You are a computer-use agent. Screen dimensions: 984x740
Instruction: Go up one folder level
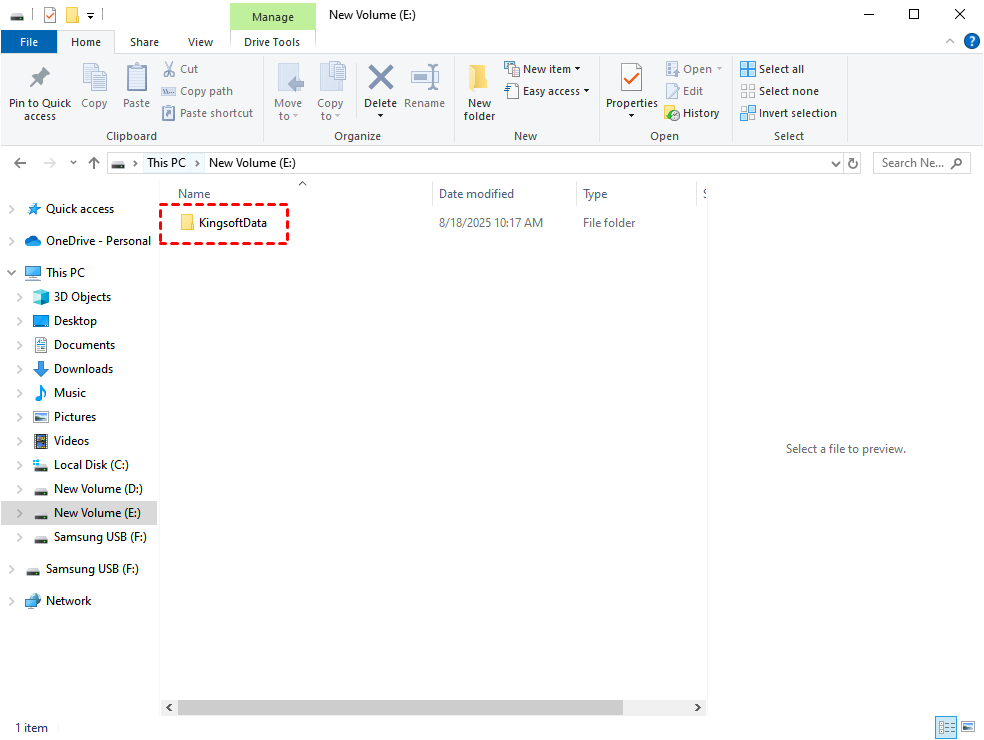94,163
